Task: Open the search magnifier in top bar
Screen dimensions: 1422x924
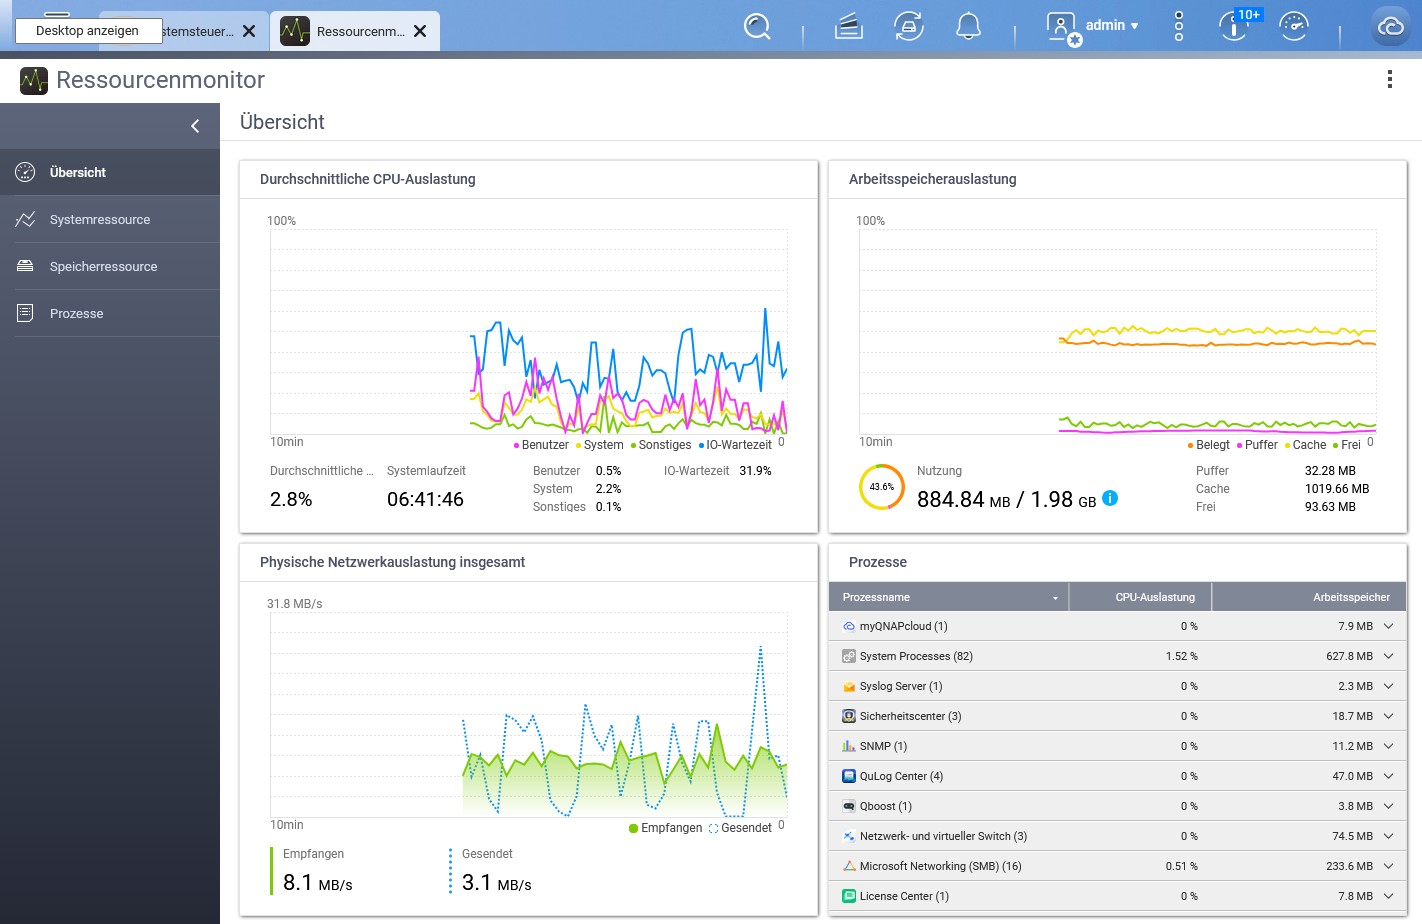Action: [x=757, y=27]
